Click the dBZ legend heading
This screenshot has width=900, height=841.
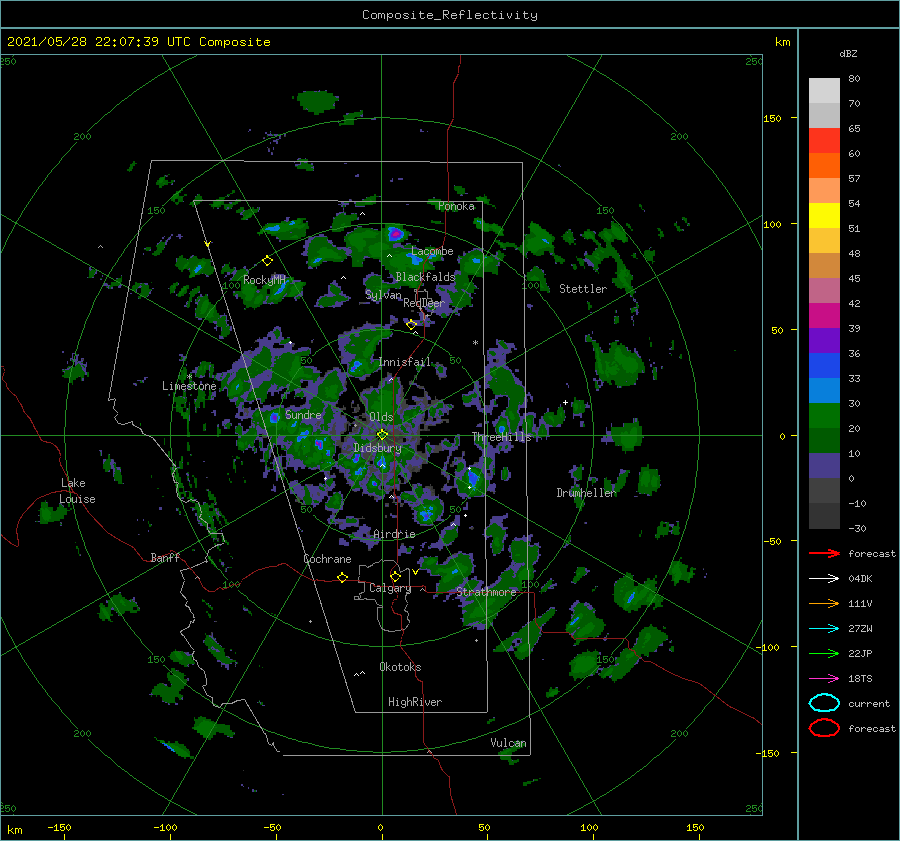tap(848, 53)
